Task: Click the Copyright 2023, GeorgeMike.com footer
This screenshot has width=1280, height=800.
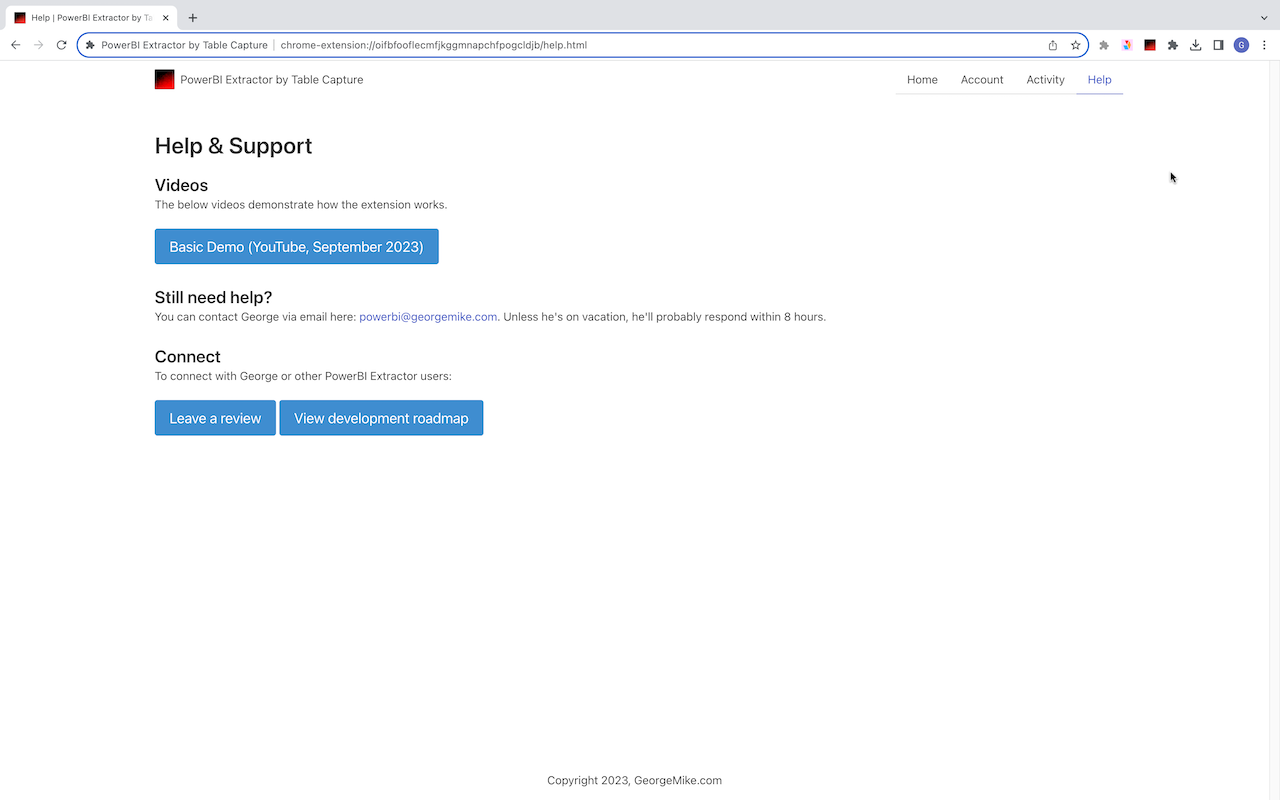Action: [634, 781]
